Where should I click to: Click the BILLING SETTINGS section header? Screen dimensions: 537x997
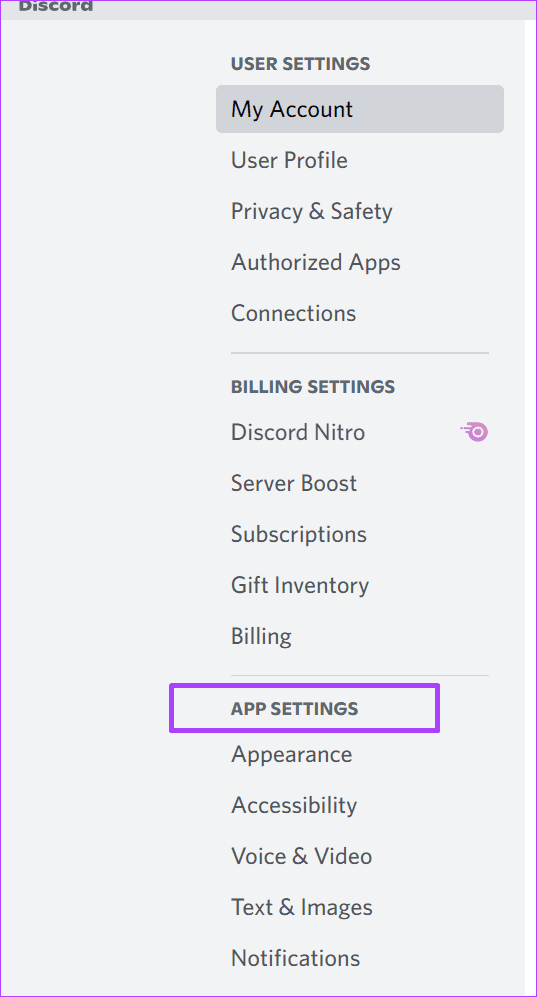click(x=313, y=387)
